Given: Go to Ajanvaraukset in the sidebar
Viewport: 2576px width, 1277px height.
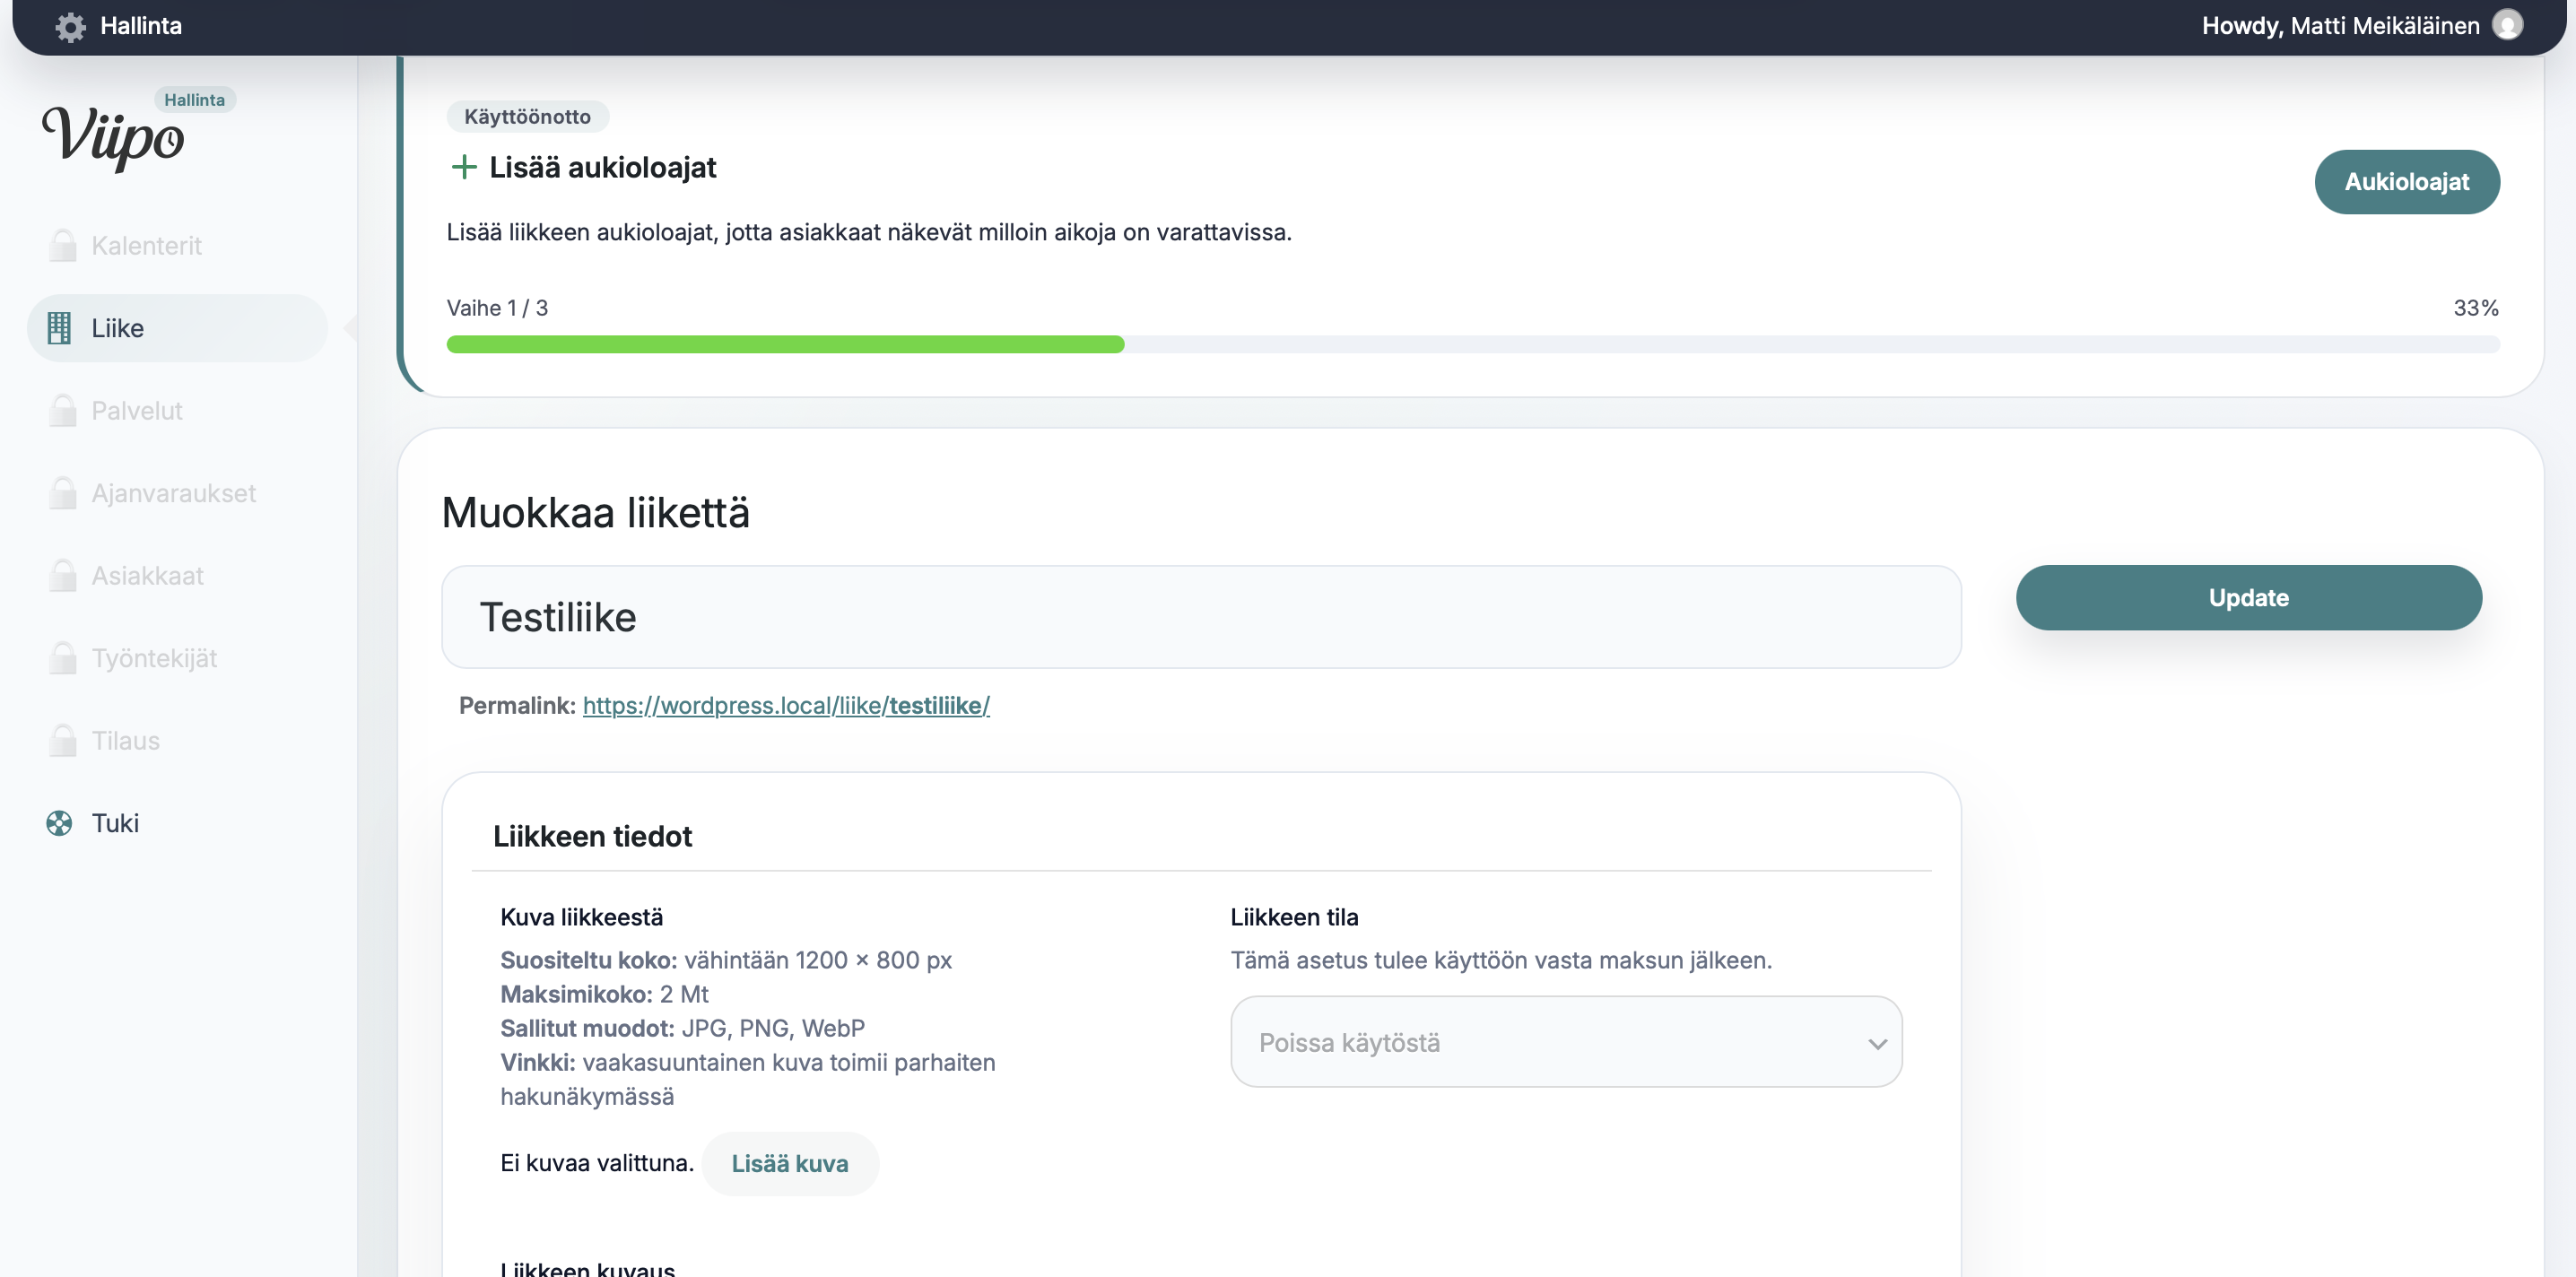Looking at the screenshot, I should (177, 493).
